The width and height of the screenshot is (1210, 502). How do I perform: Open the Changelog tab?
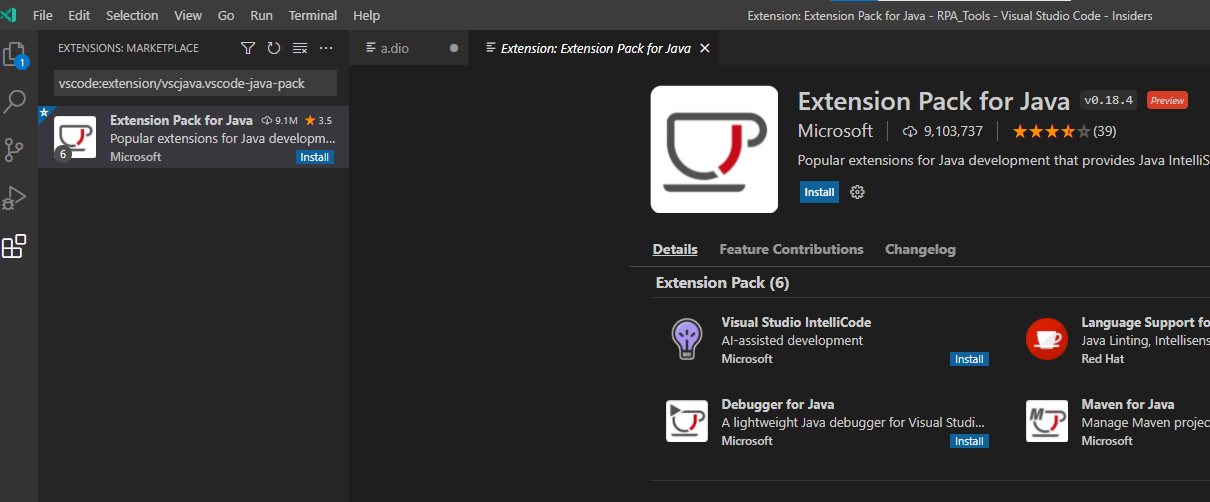920,250
